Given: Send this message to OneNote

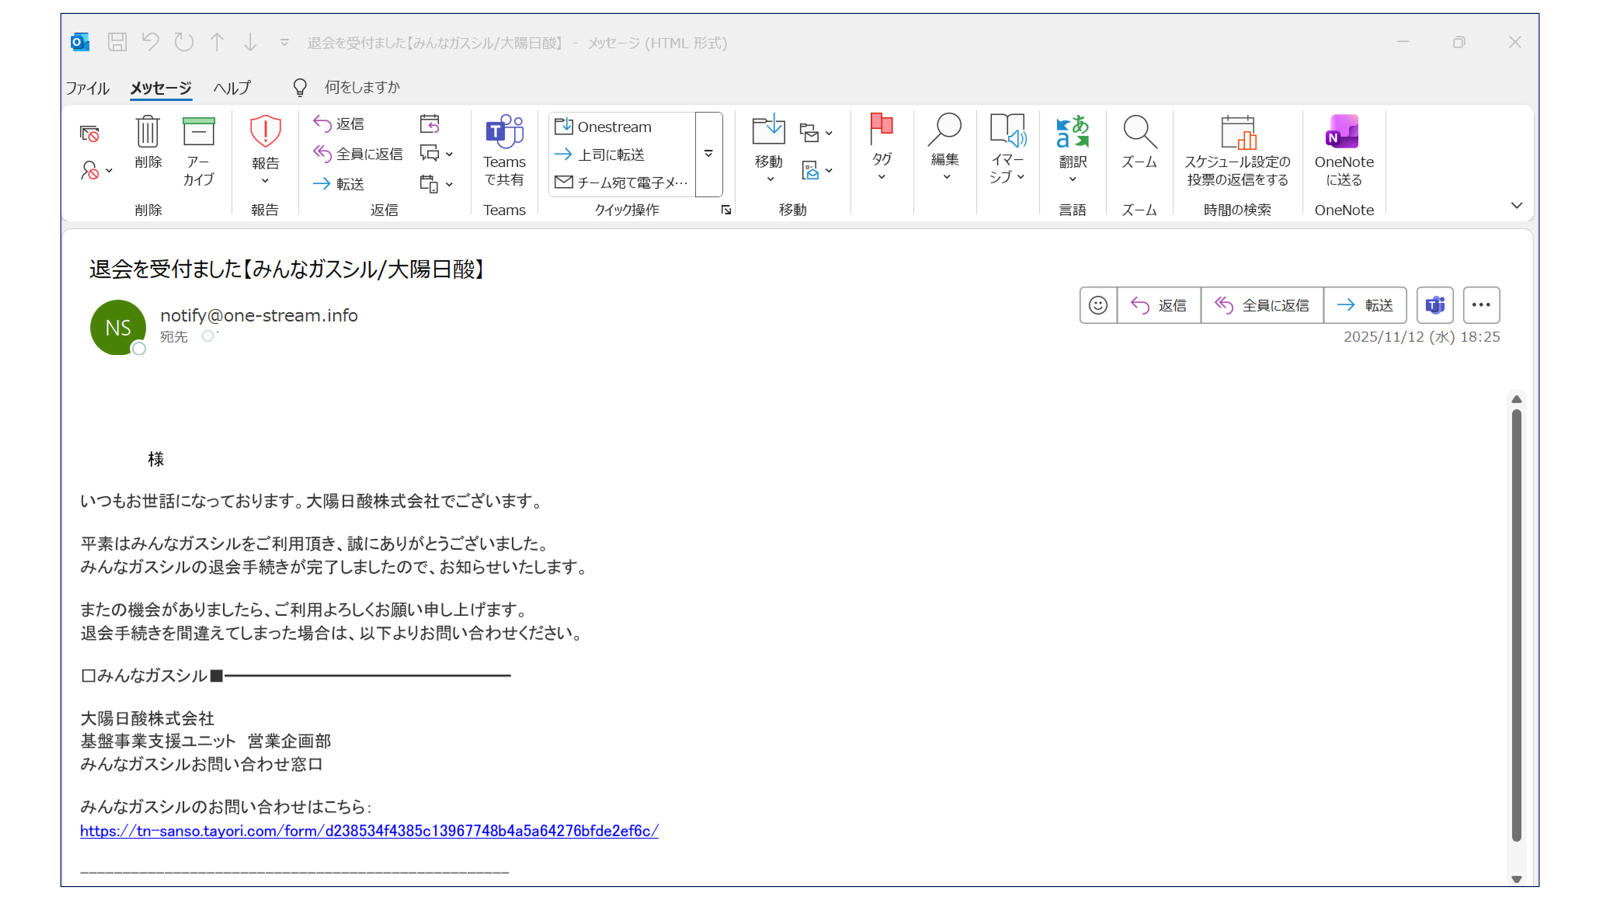Looking at the screenshot, I should coord(1343,150).
